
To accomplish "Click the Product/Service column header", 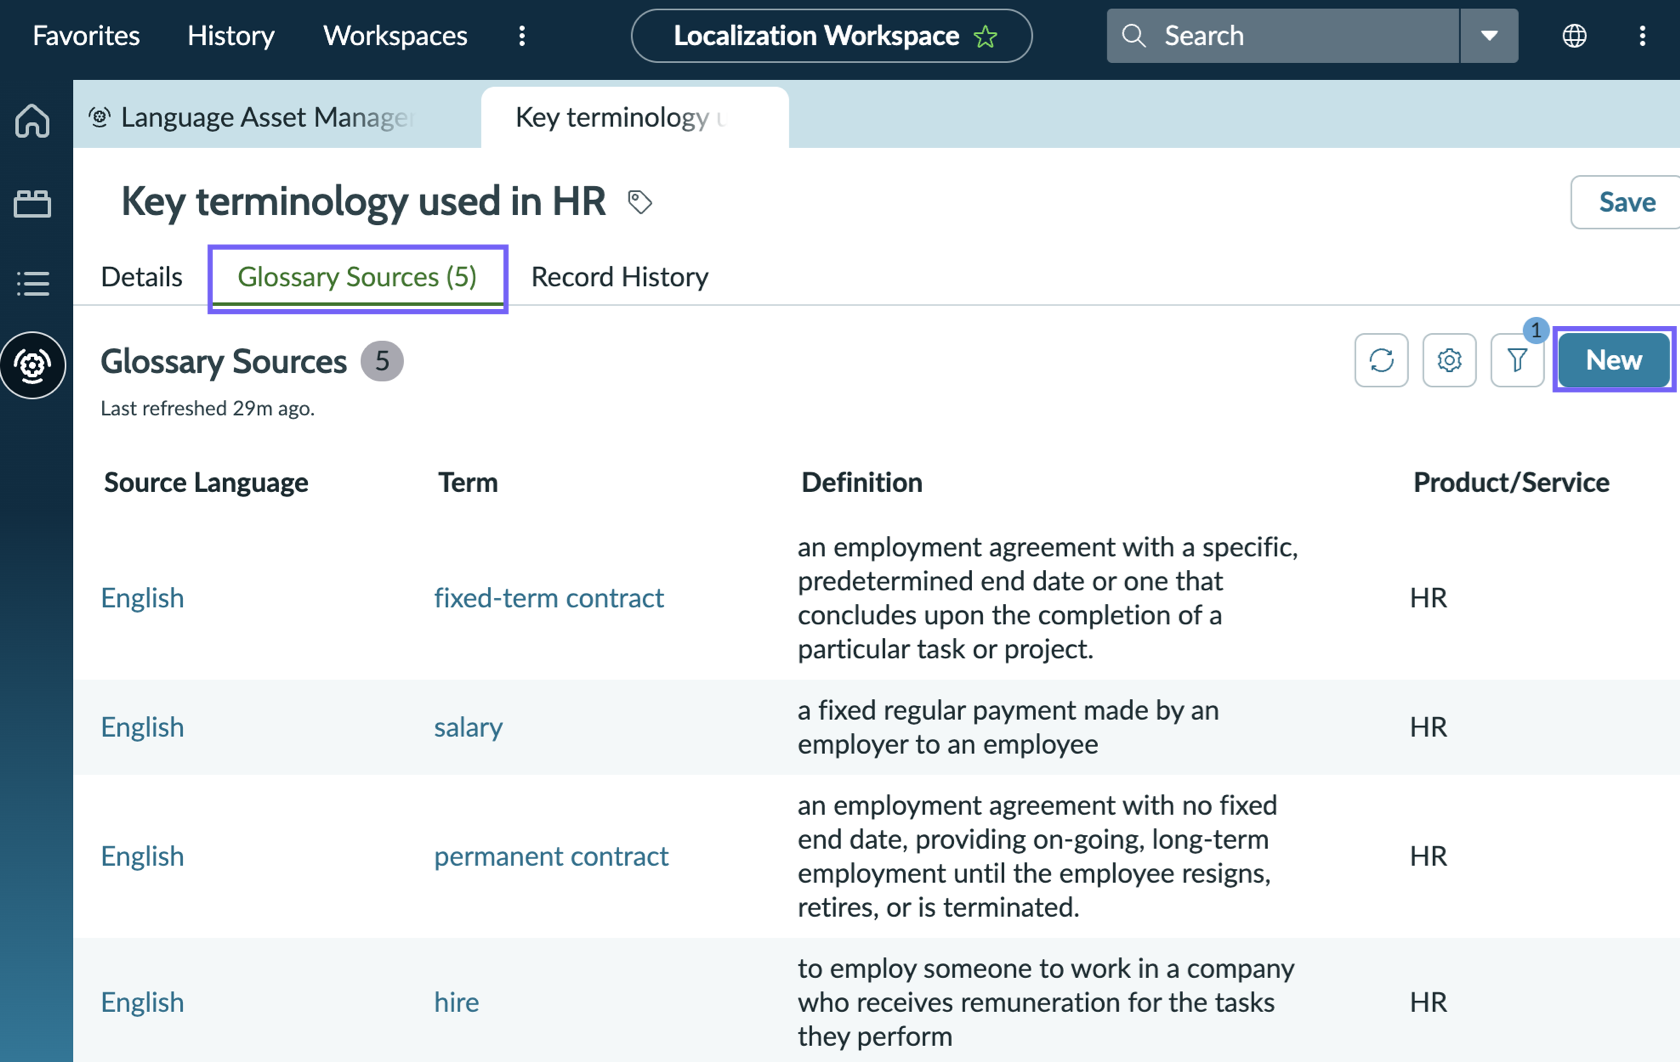I will pyautogui.click(x=1511, y=483).
